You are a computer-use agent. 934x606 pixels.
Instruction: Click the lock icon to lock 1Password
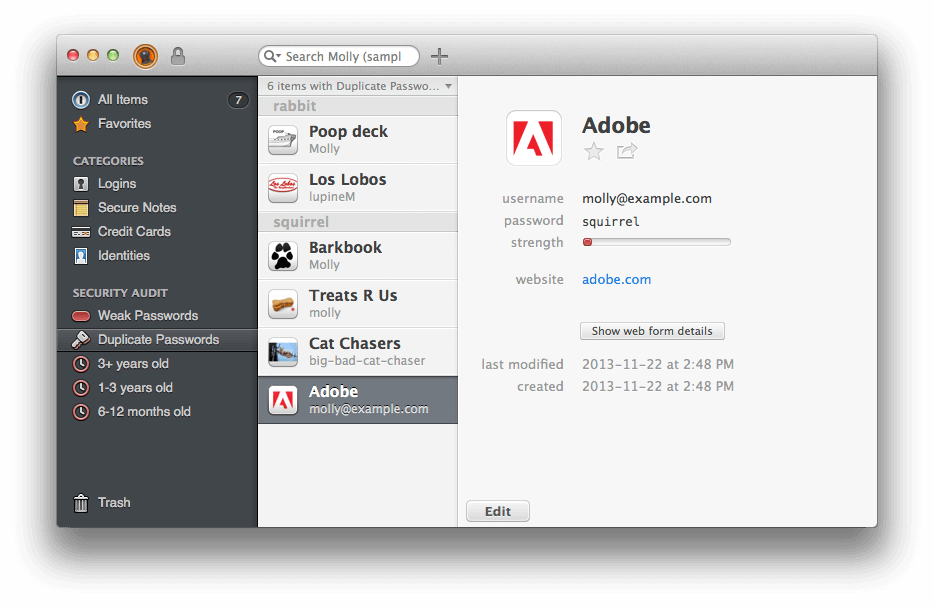(x=177, y=55)
